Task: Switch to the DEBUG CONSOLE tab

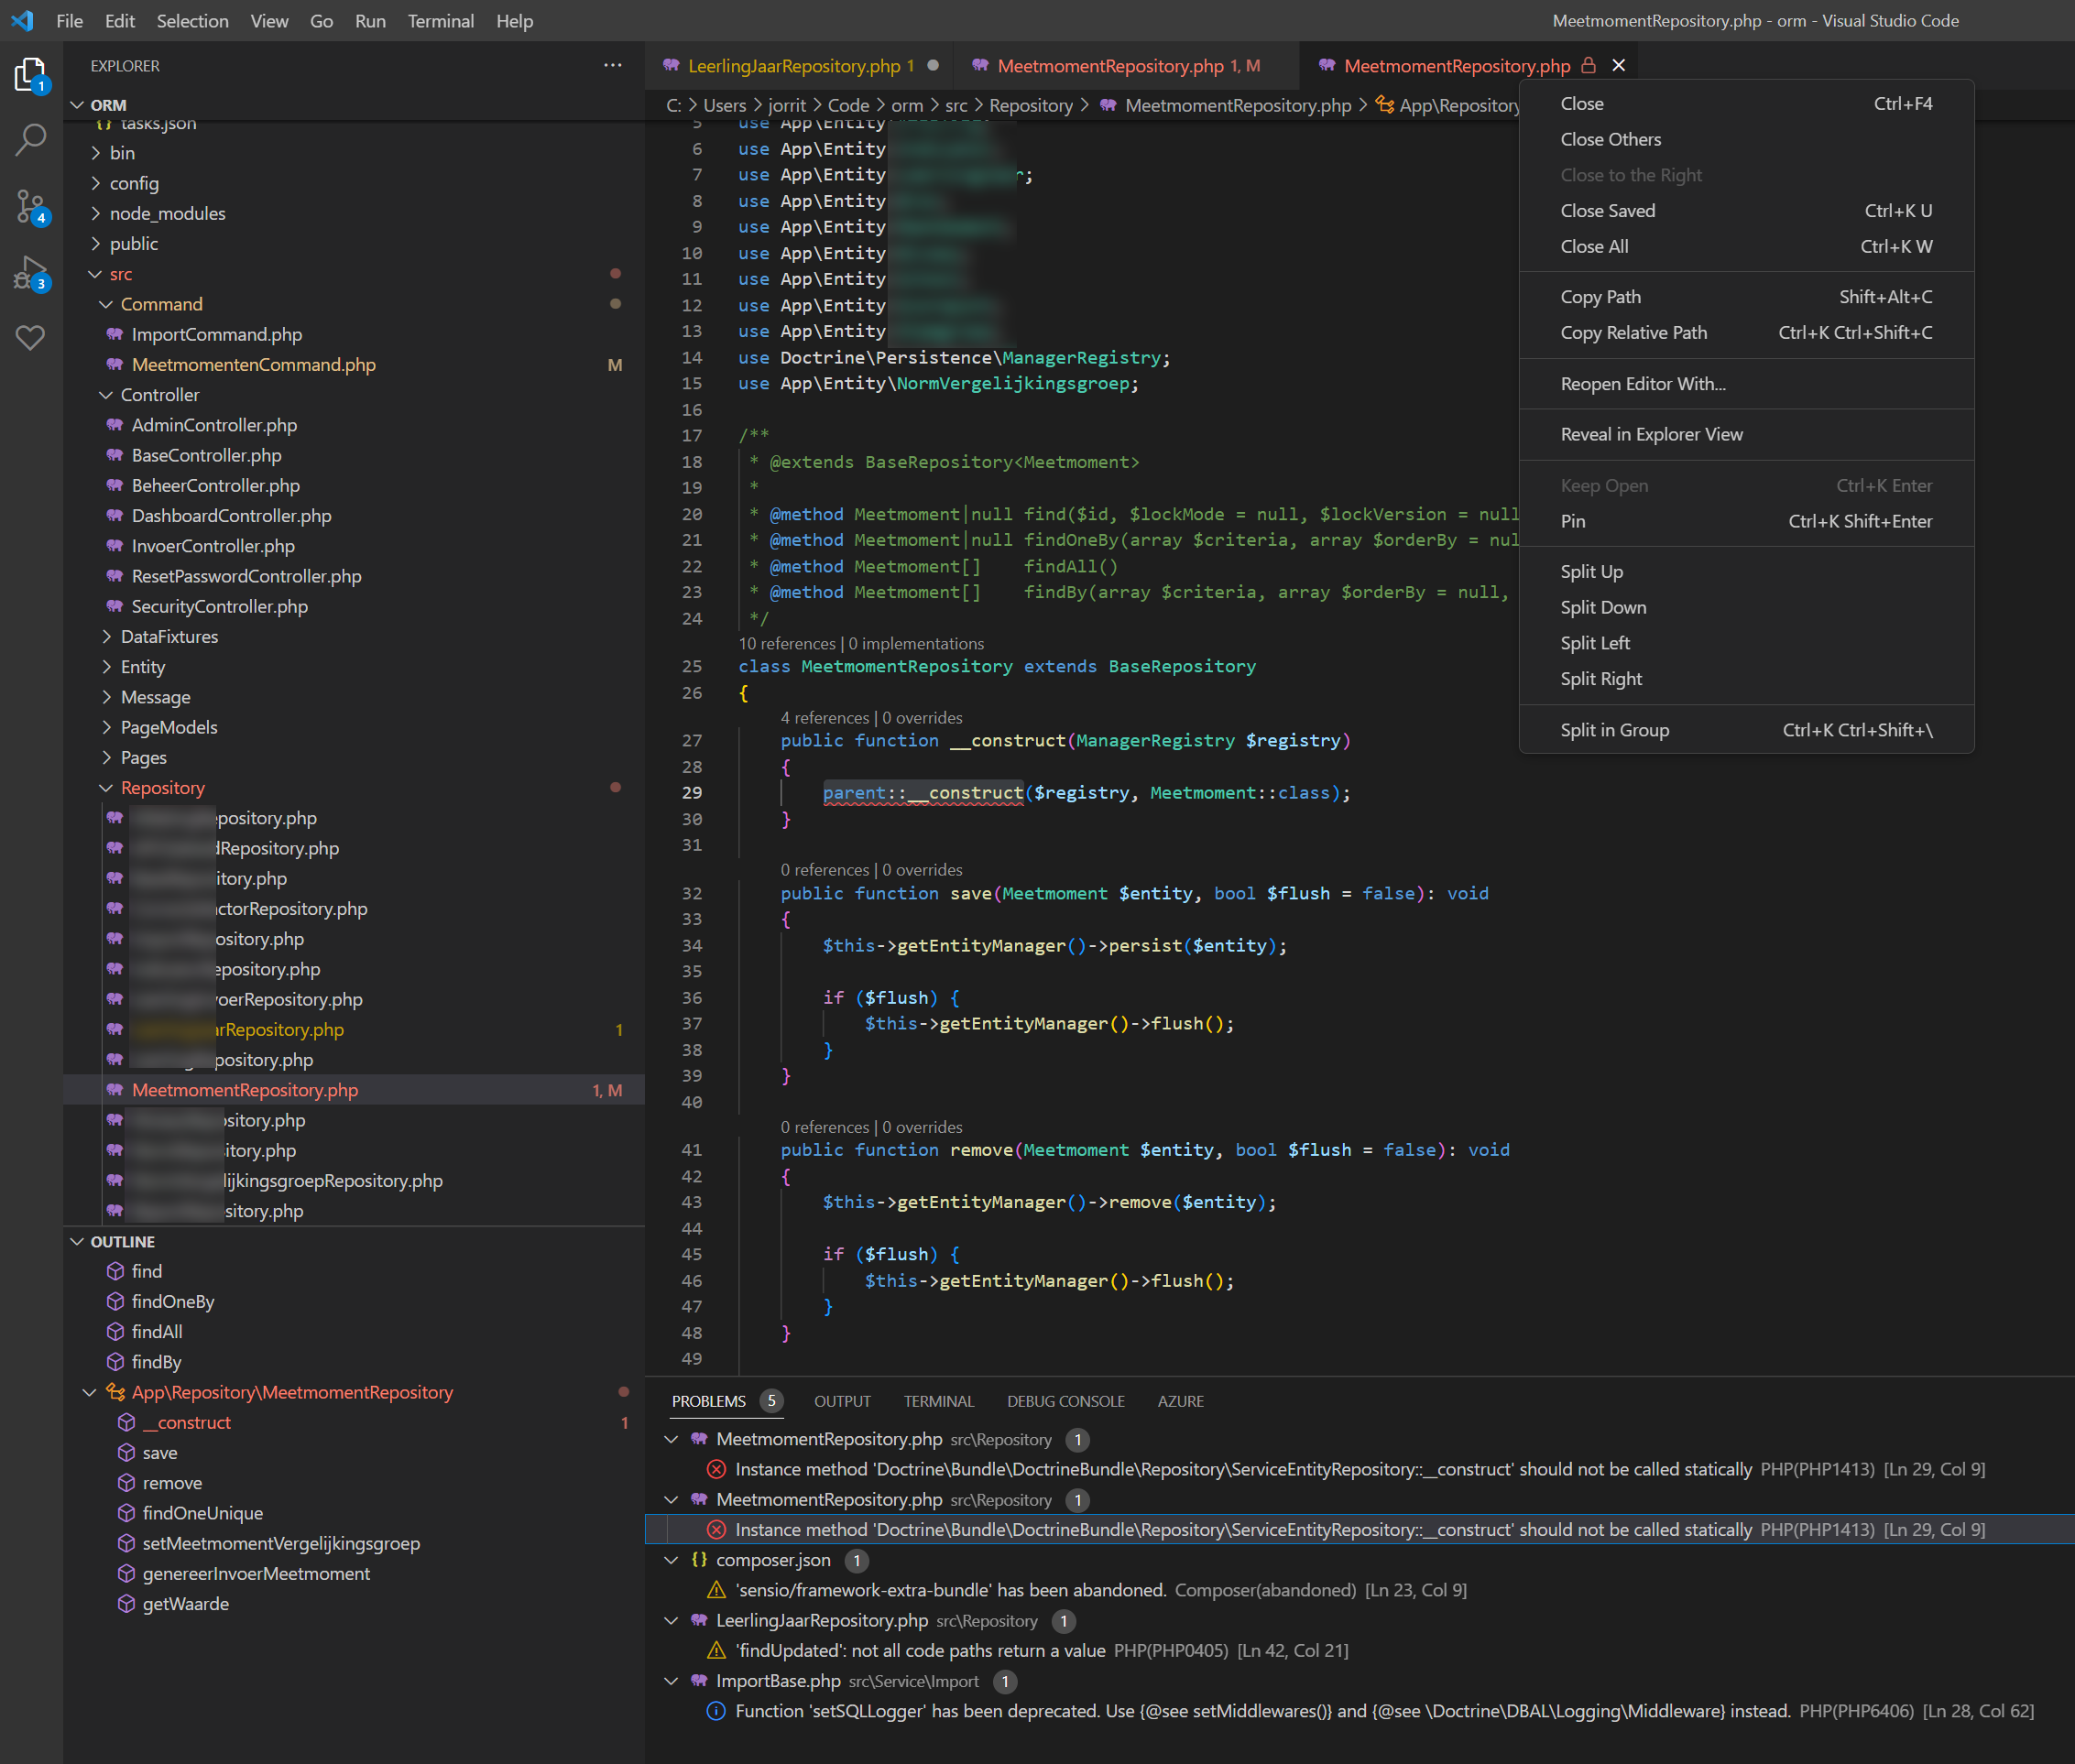Action: tap(1065, 1401)
